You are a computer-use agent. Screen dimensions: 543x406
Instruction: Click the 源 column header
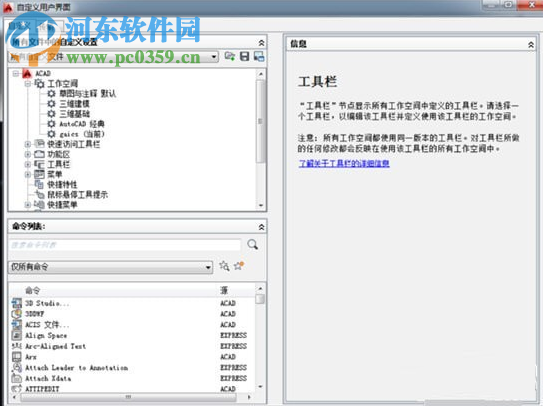(224, 290)
